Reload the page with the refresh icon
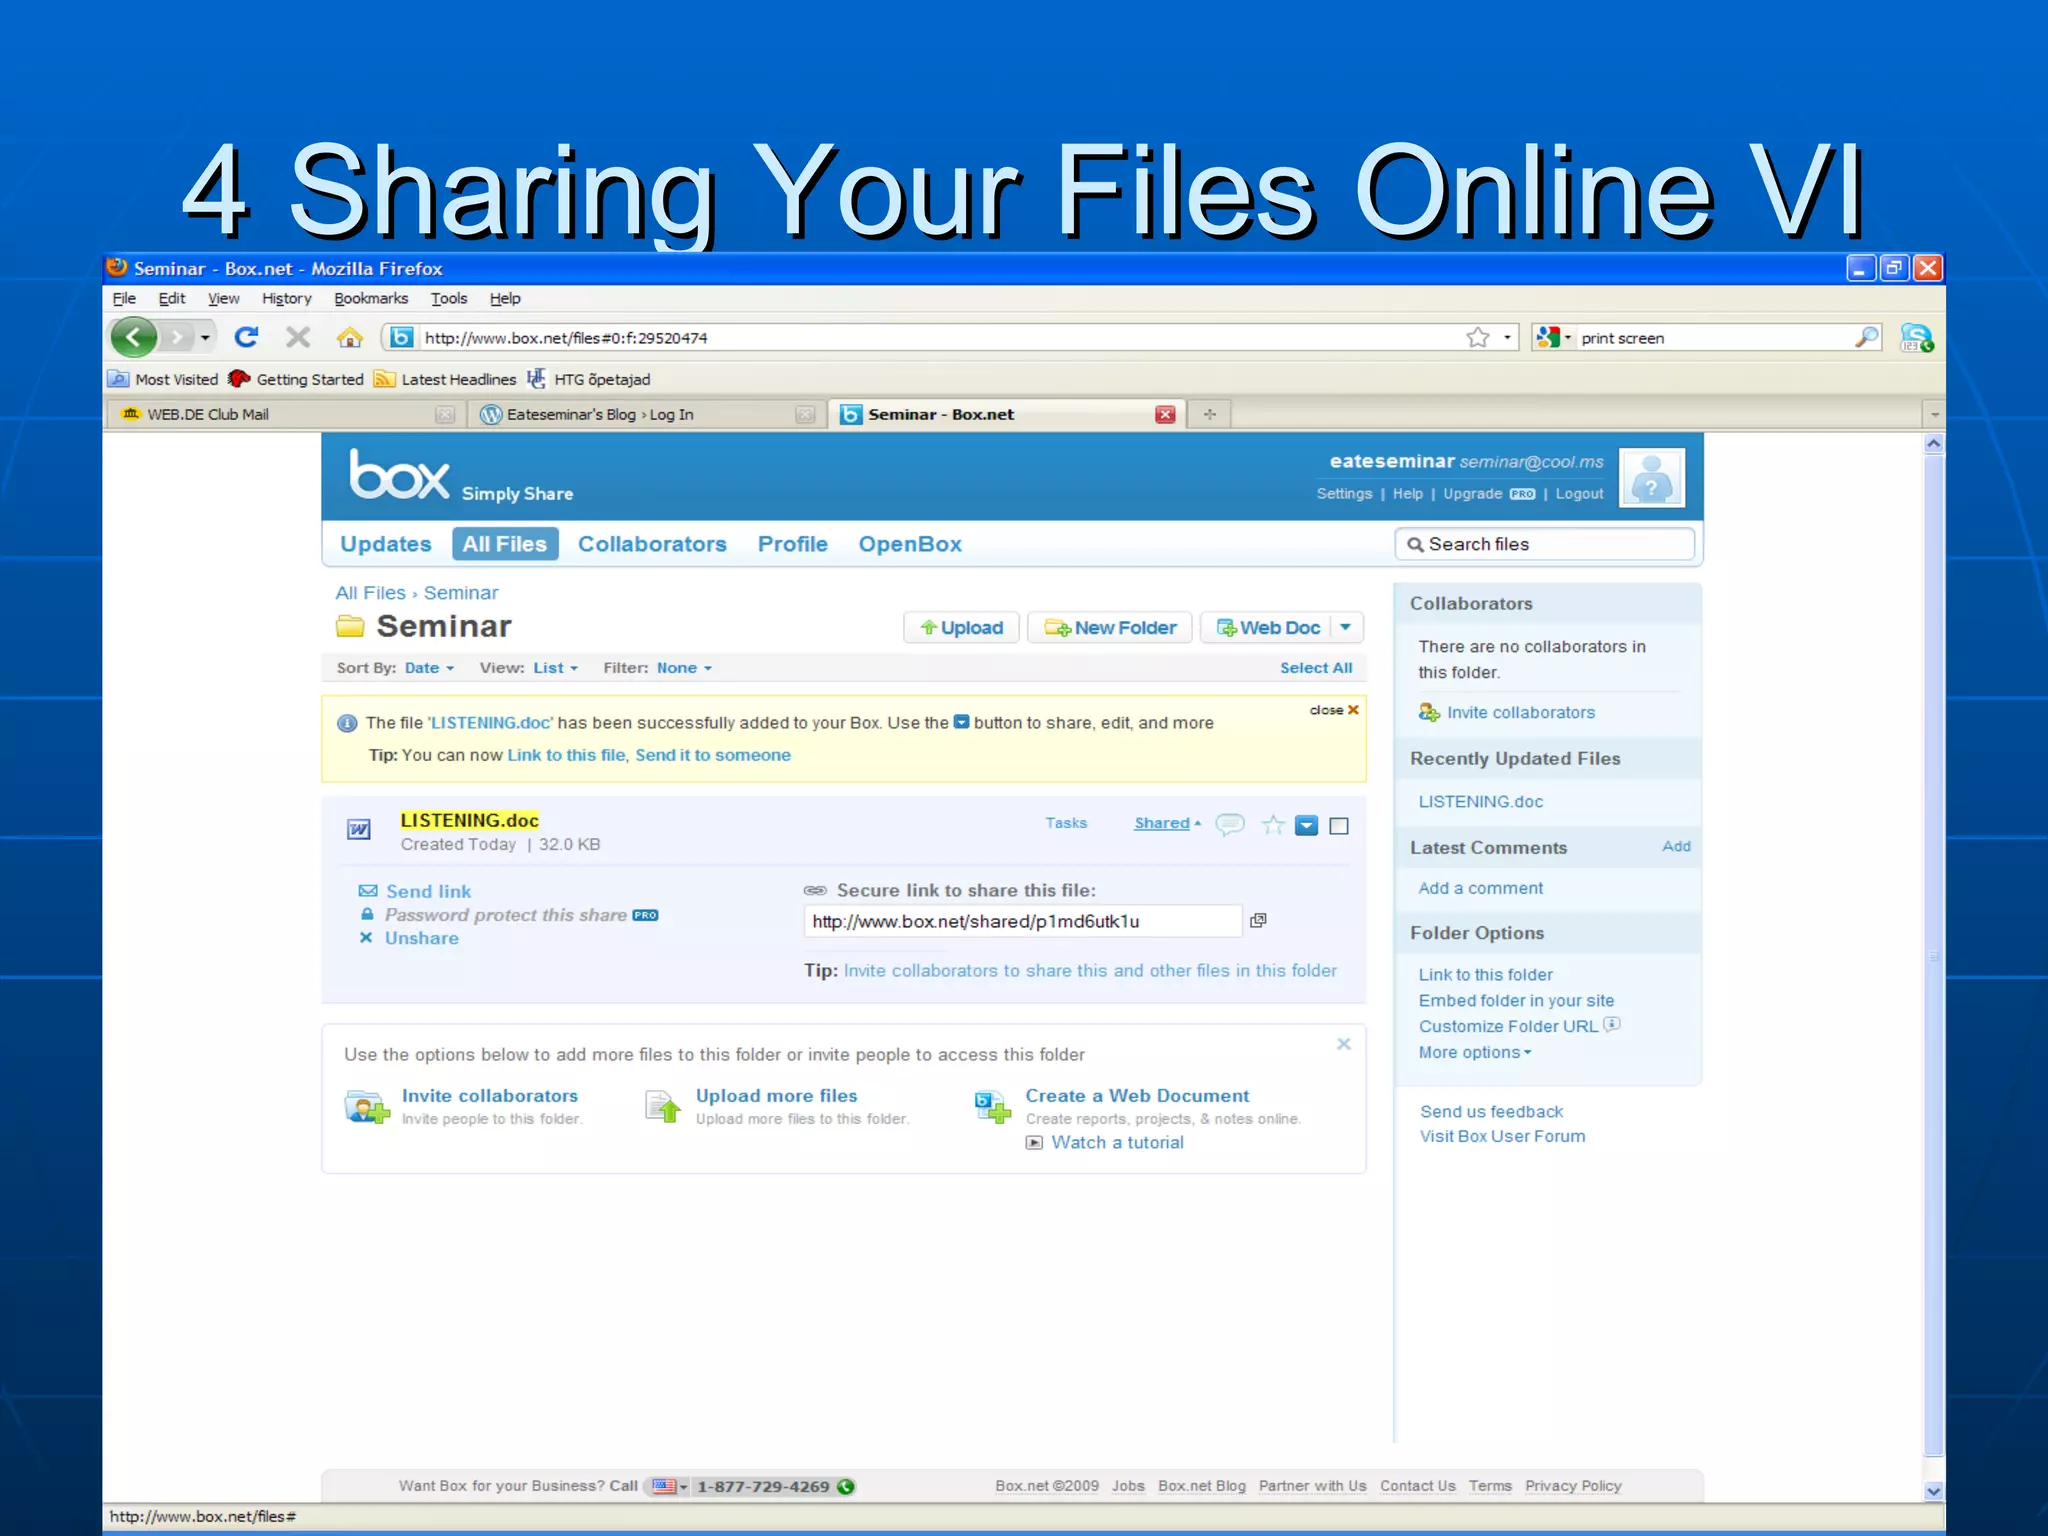The width and height of the screenshot is (2048, 1536). pyautogui.click(x=246, y=337)
